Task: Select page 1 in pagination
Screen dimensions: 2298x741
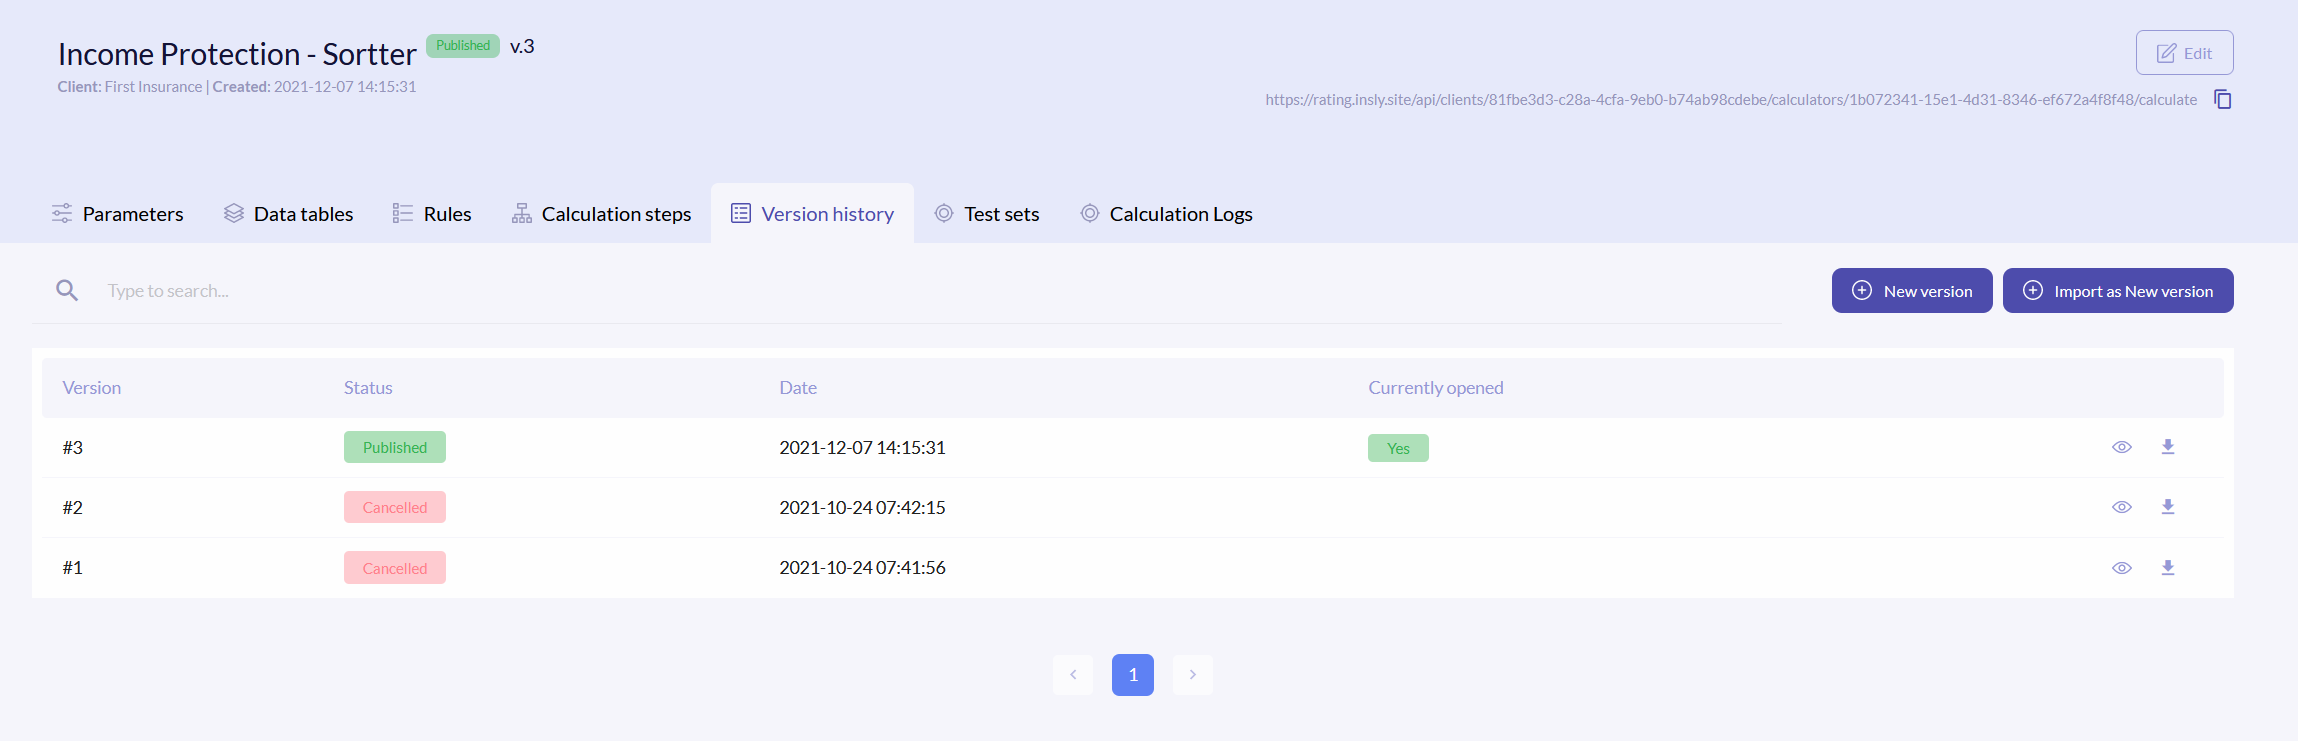Action: pyautogui.click(x=1132, y=675)
